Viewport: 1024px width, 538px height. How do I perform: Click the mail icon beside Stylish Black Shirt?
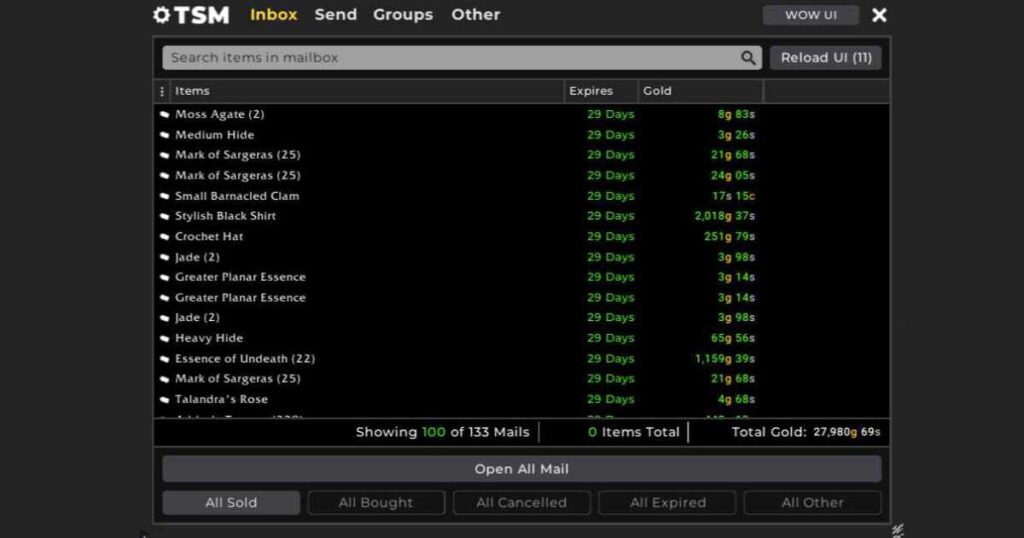pos(165,216)
